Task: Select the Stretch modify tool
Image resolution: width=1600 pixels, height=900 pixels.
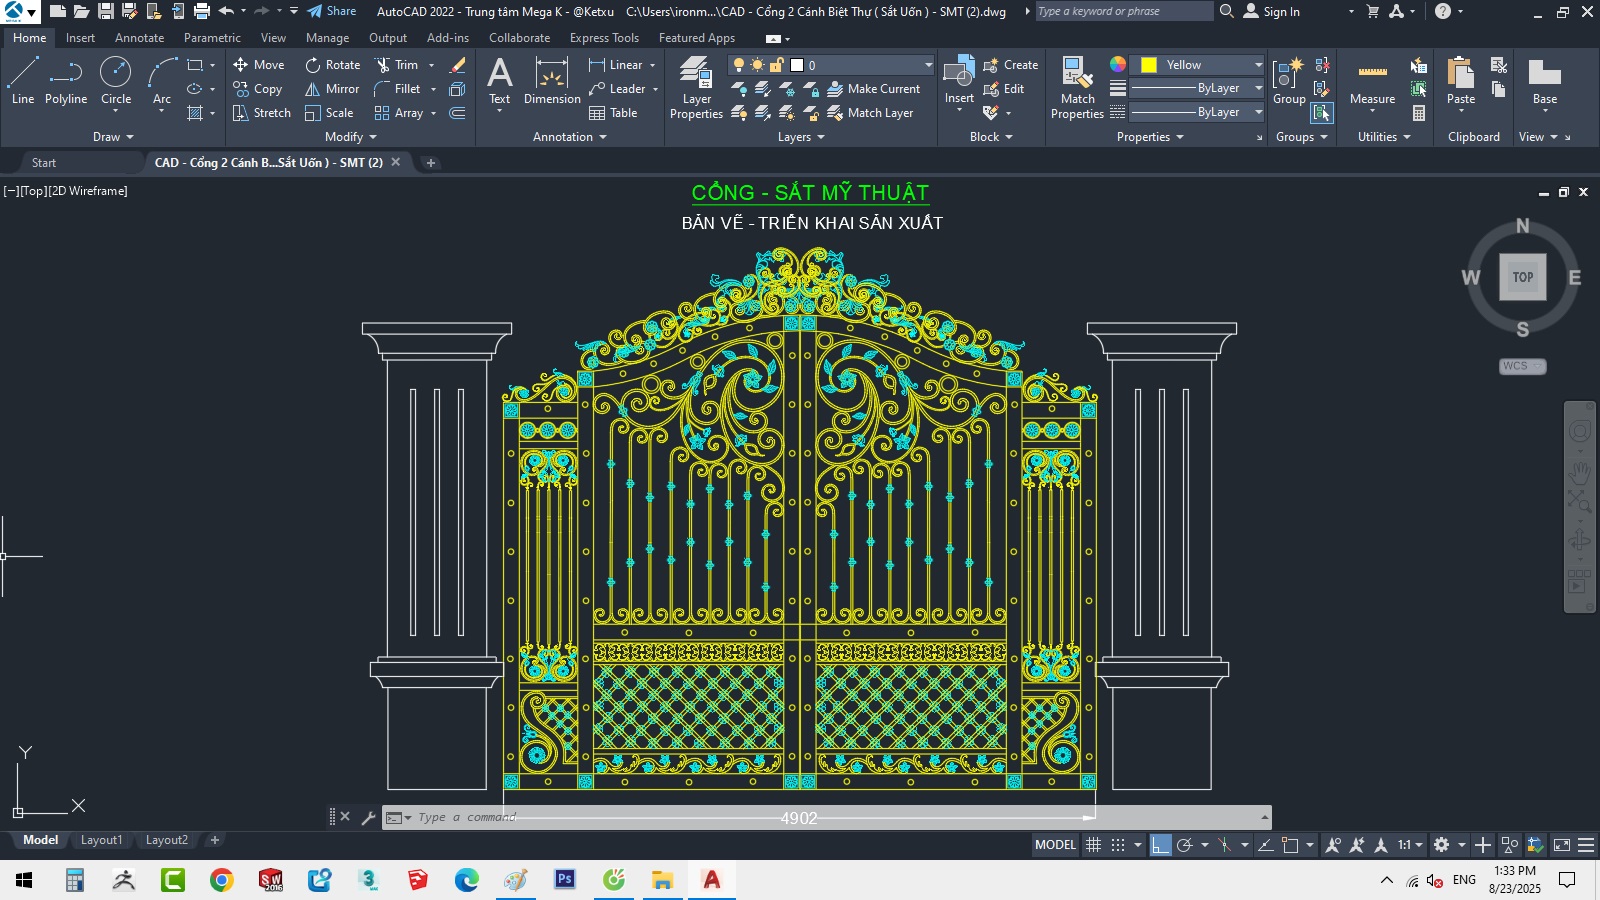Action: tap(262, 113)
